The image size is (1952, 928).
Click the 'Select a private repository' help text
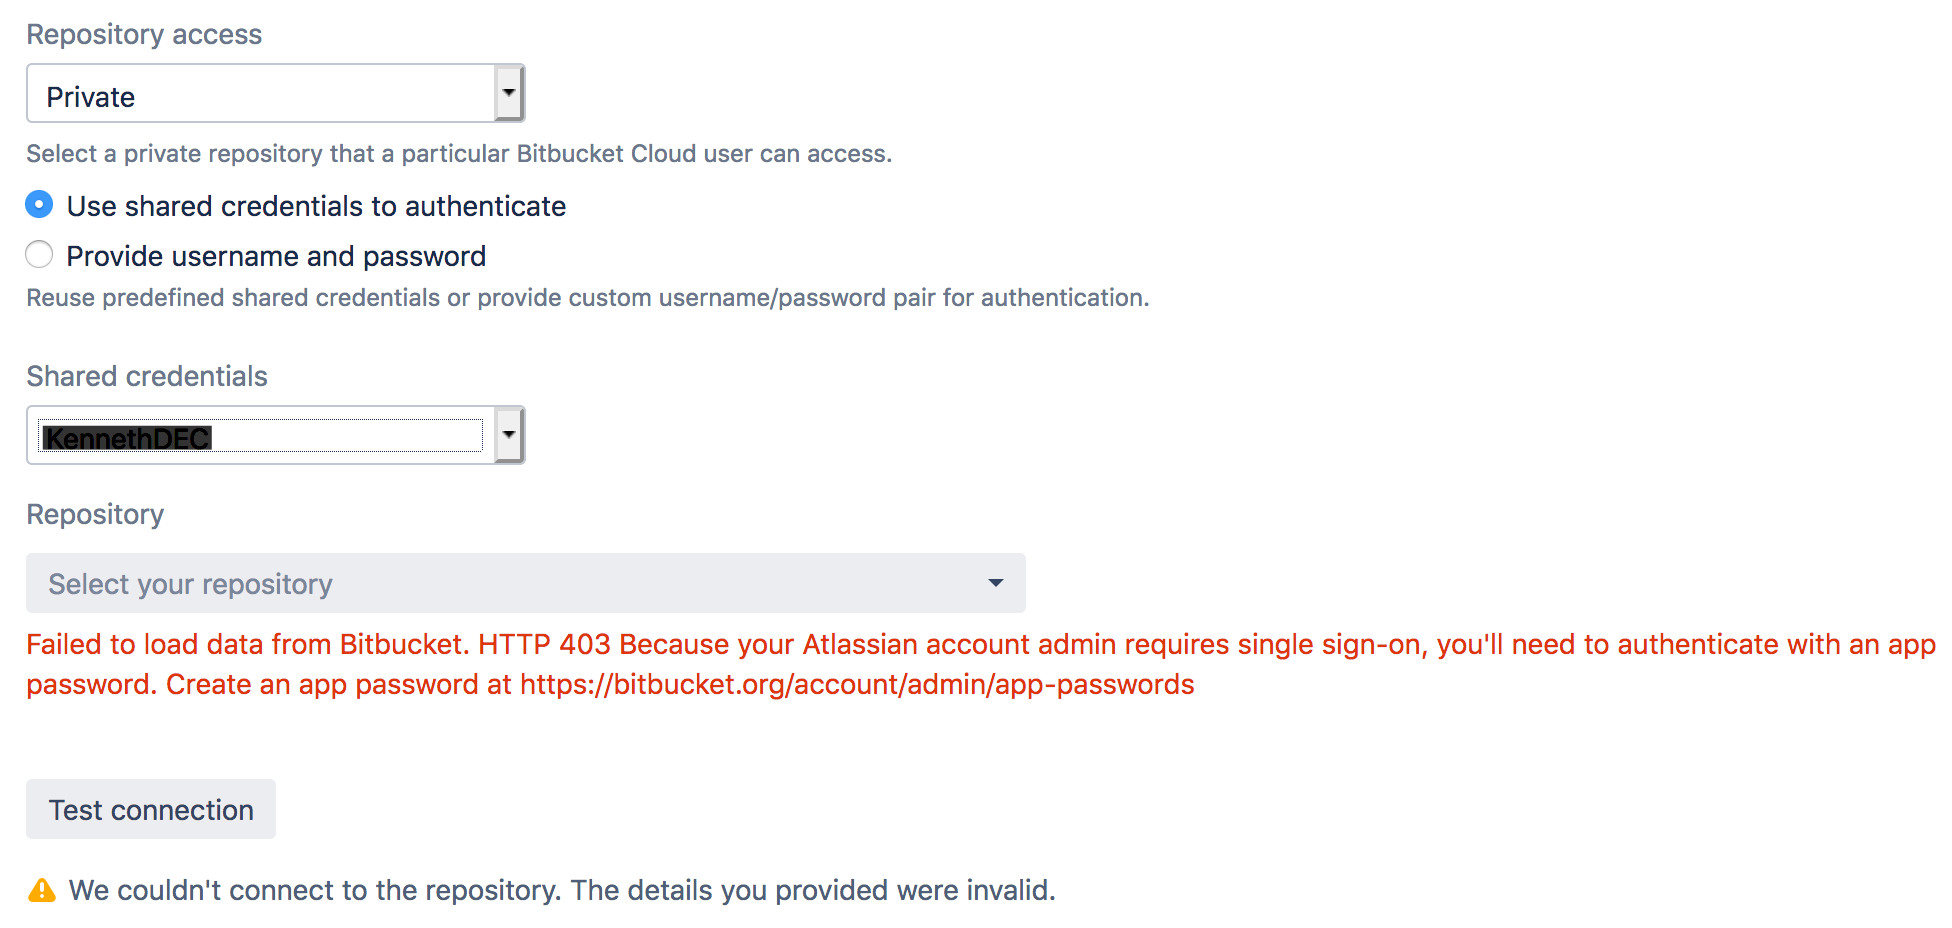[x=459, y=153]
